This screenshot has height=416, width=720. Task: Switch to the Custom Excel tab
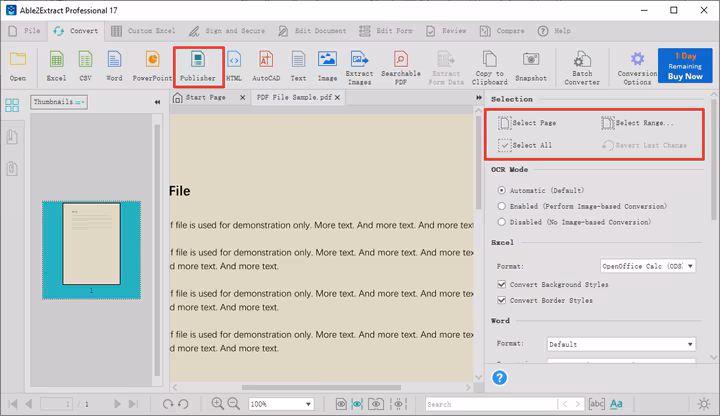tap(143, 31)
